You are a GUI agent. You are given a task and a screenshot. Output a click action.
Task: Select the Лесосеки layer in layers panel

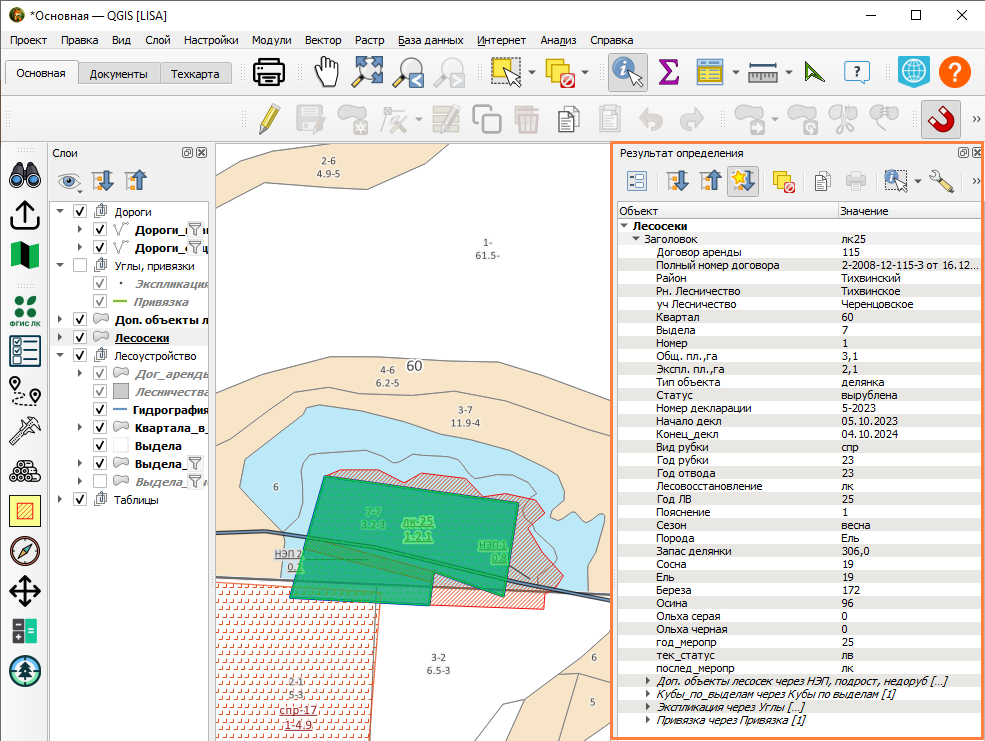click(x=142, y=338)
